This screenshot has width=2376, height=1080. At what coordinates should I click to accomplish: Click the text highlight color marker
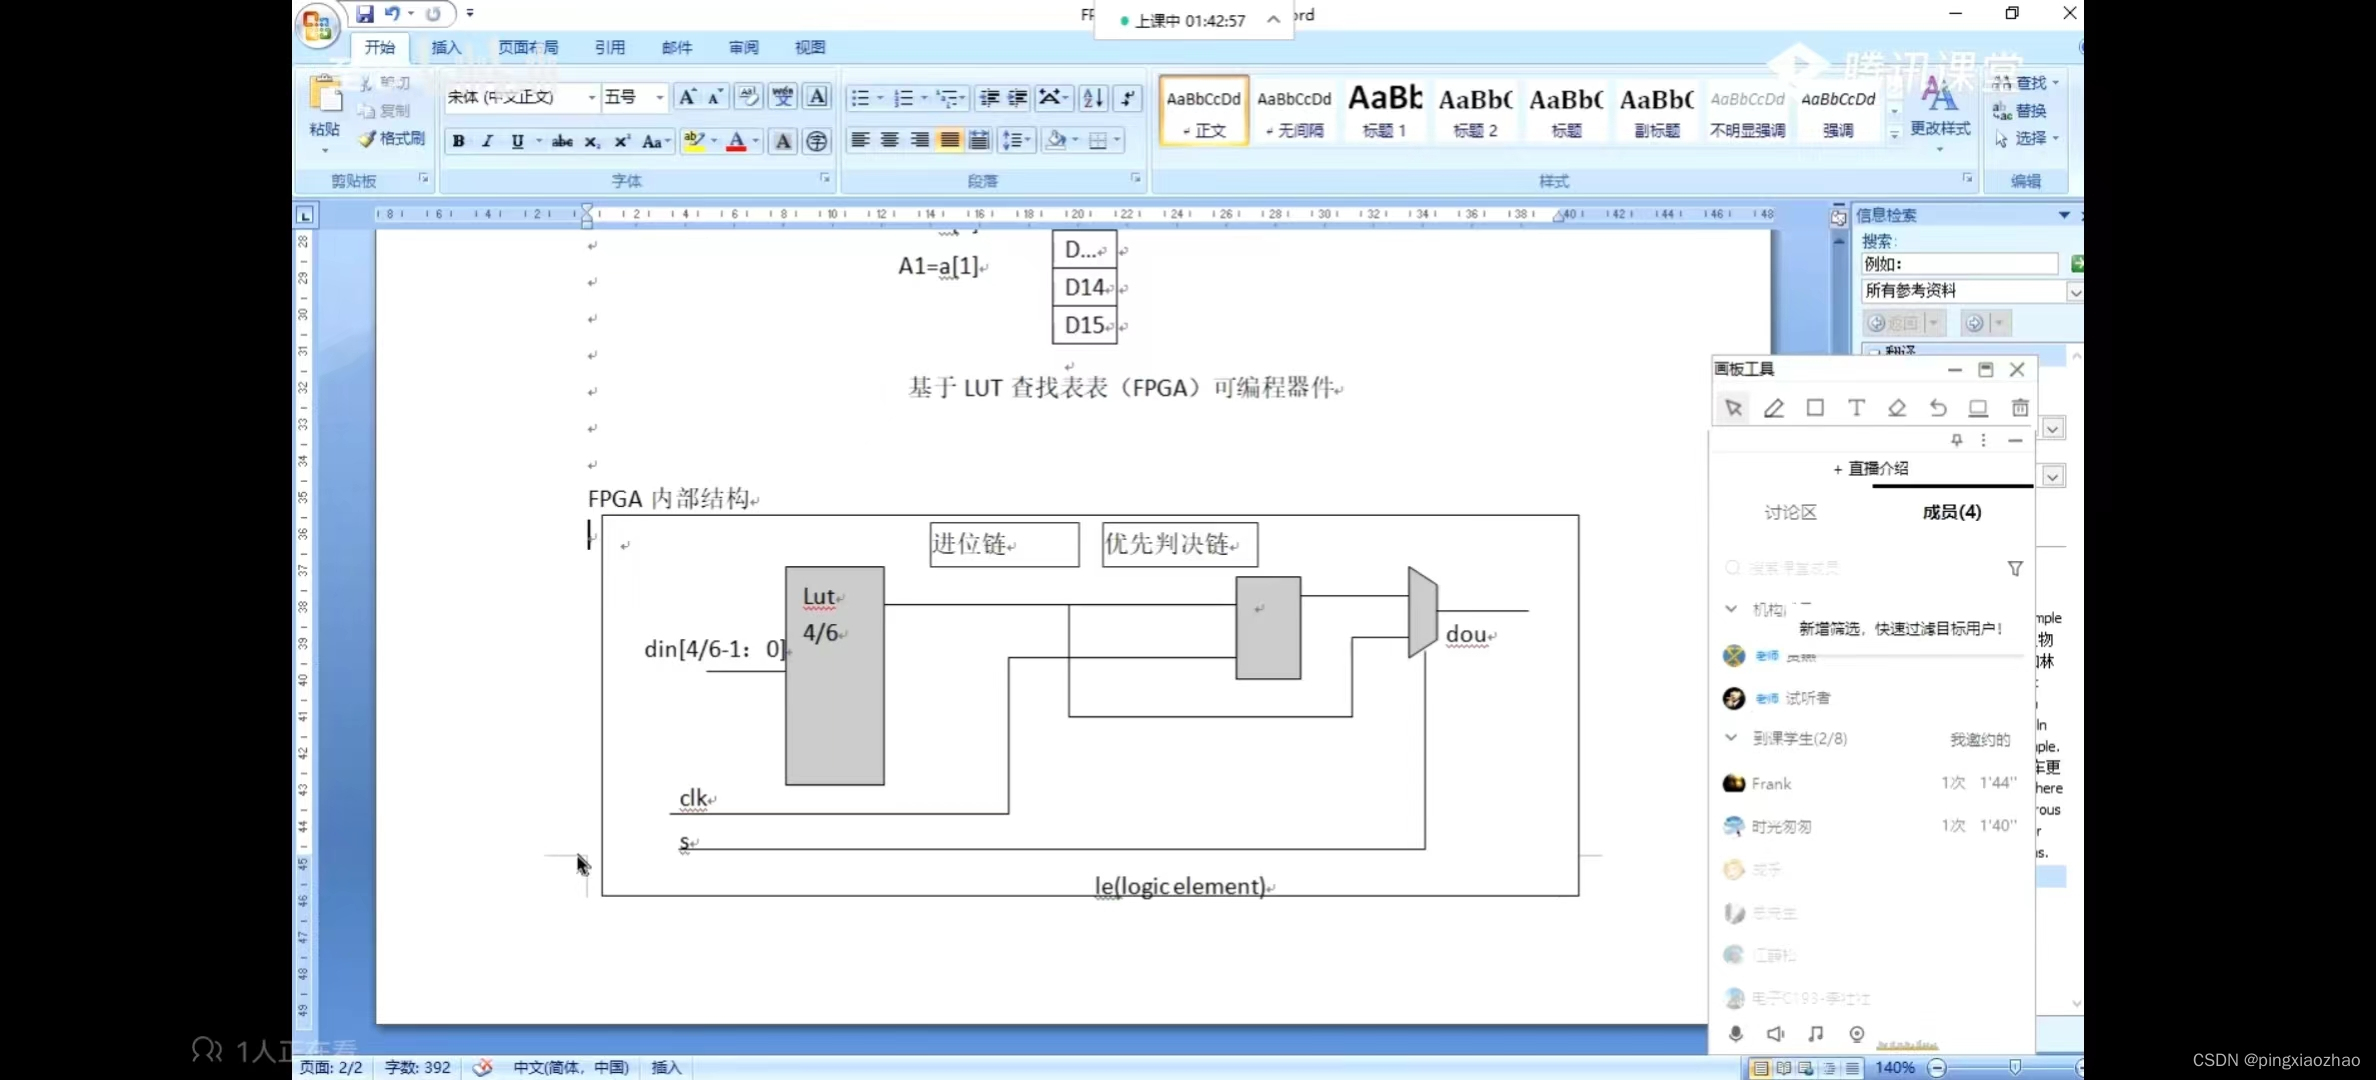(x=693, y=141)
